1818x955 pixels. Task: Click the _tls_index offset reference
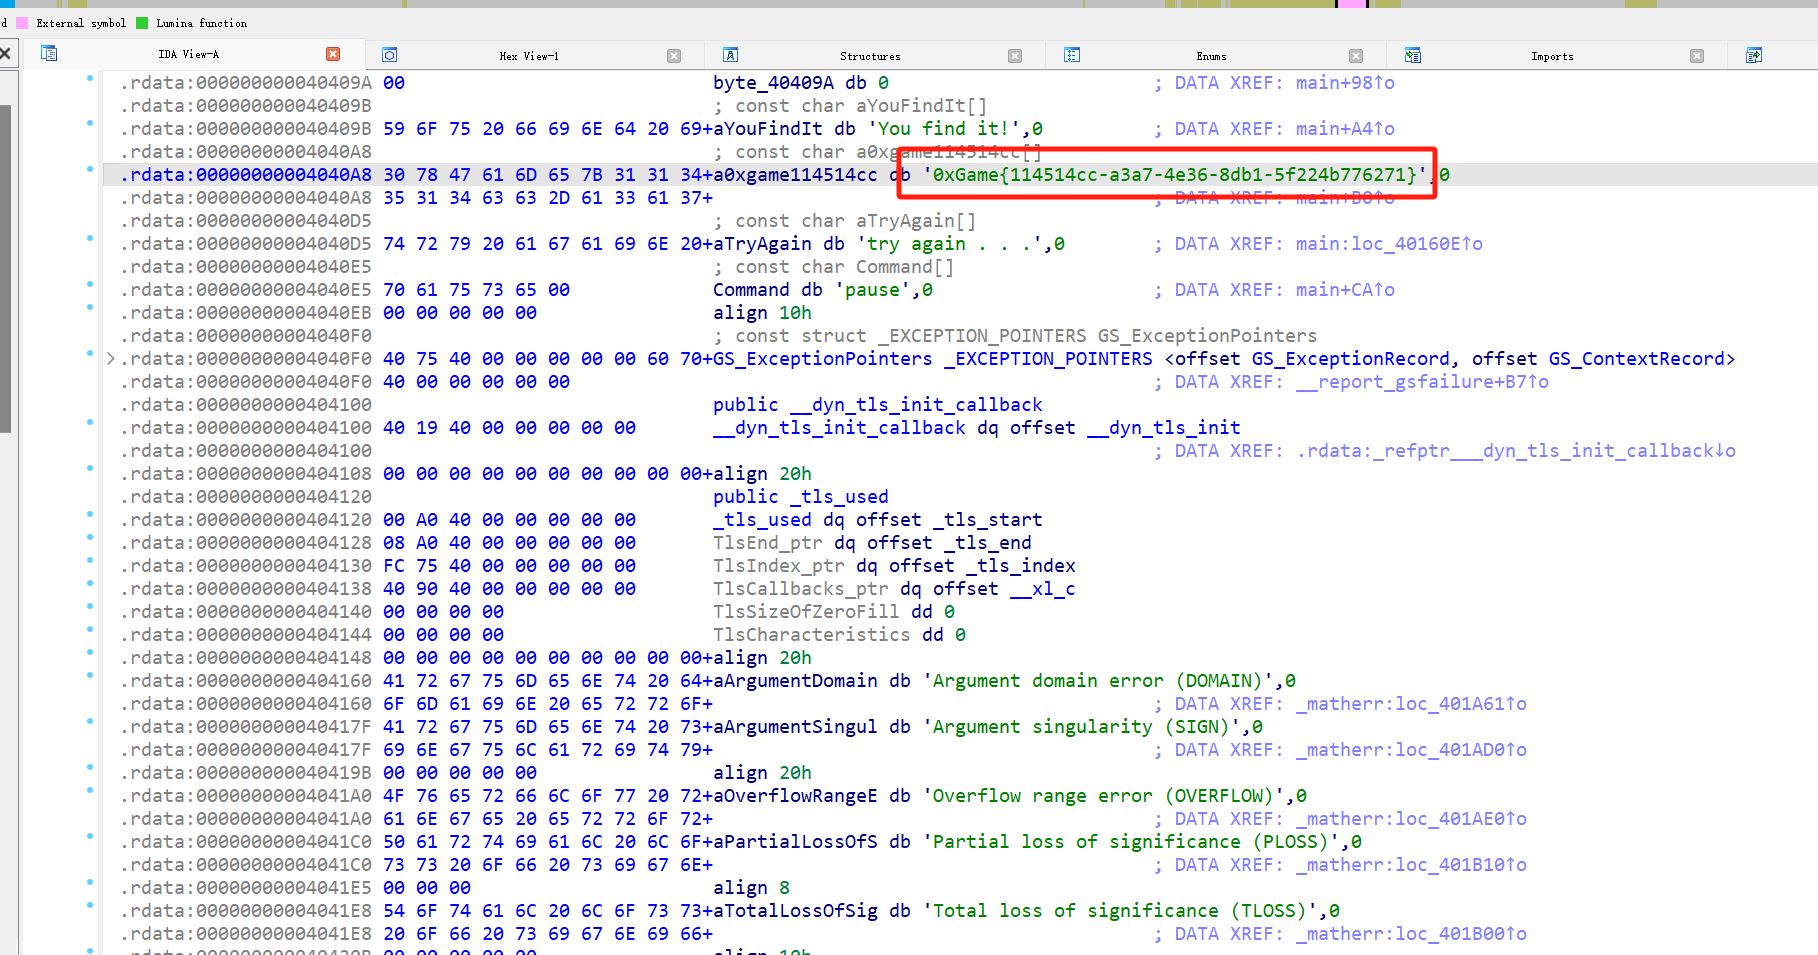(1021, 566)
